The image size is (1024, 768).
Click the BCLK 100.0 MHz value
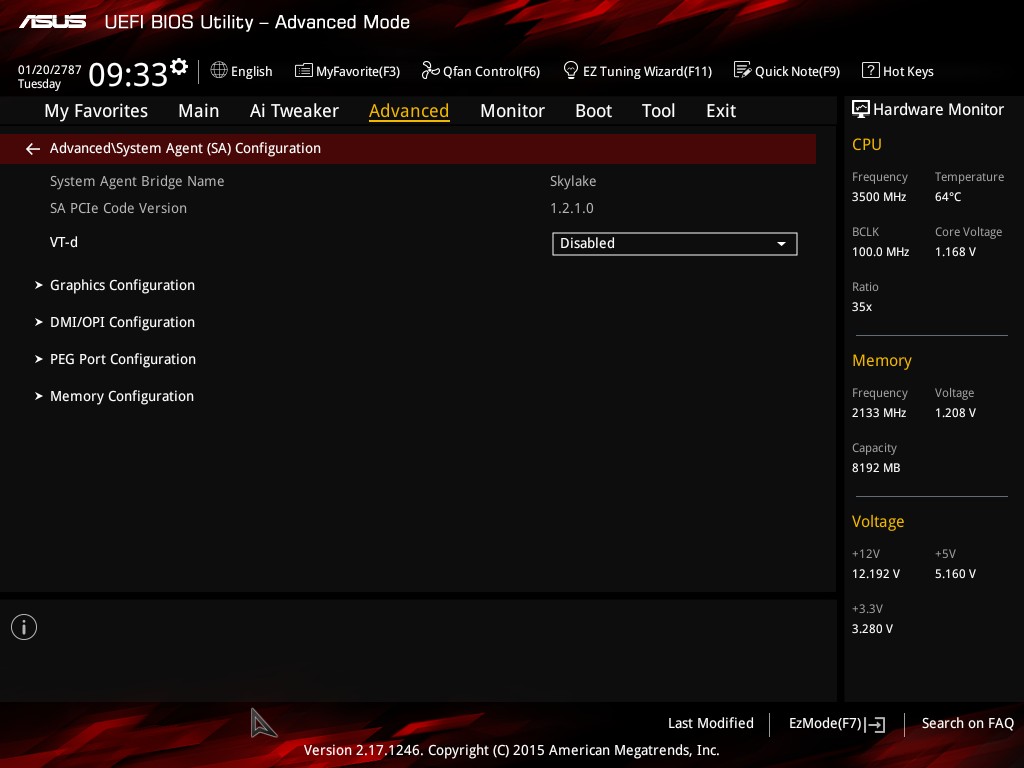(880, 251)
